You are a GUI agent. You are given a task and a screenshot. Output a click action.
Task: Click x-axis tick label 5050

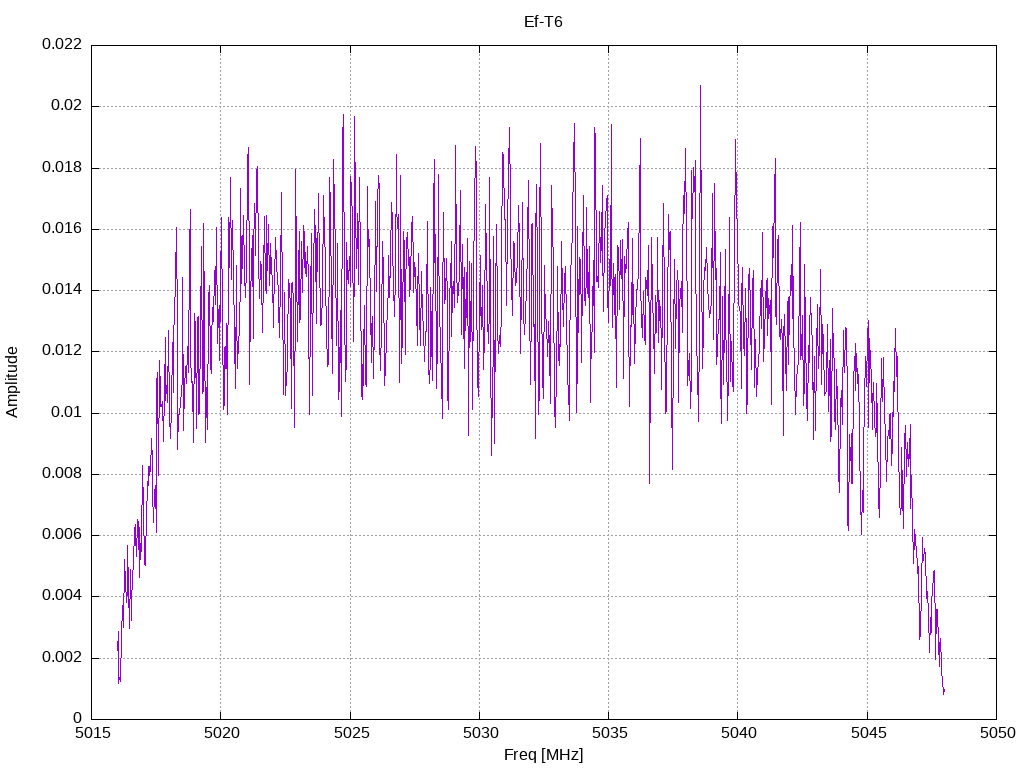click(997, 733)
